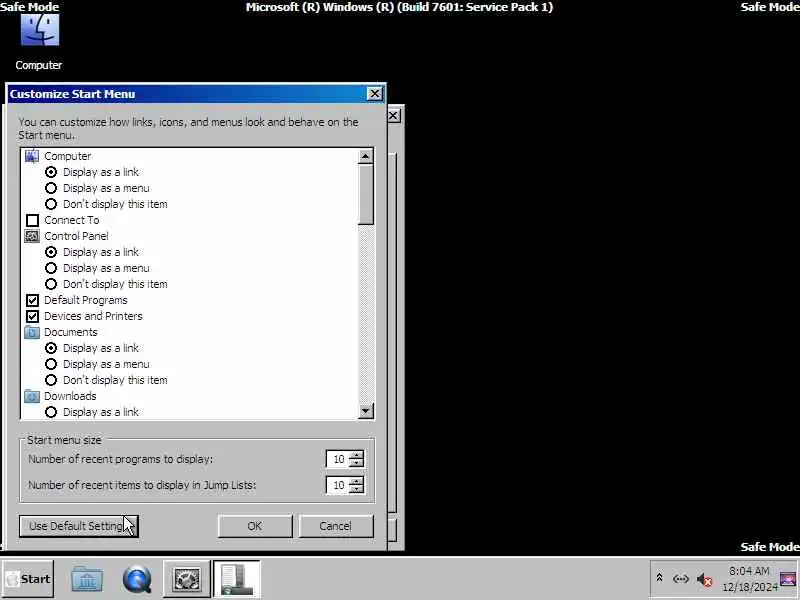Launch the blue Q player taskbar icon
This screenshot has width=800, height=600.
[137, 579]
